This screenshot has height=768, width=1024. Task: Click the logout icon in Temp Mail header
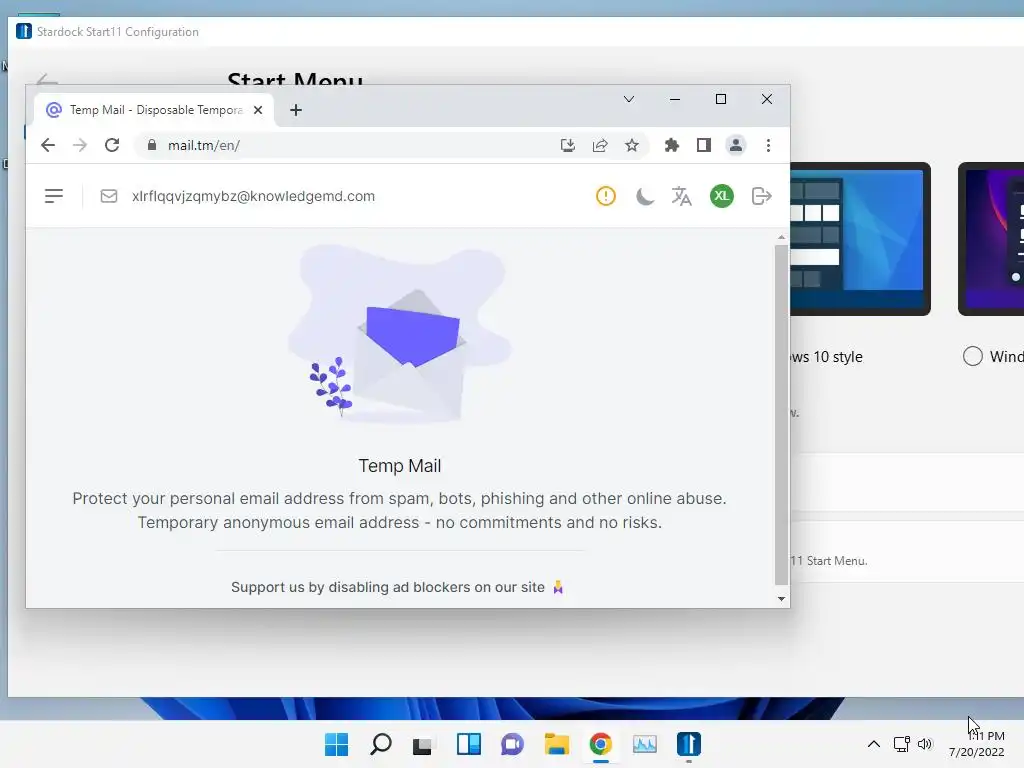(761, 196)
